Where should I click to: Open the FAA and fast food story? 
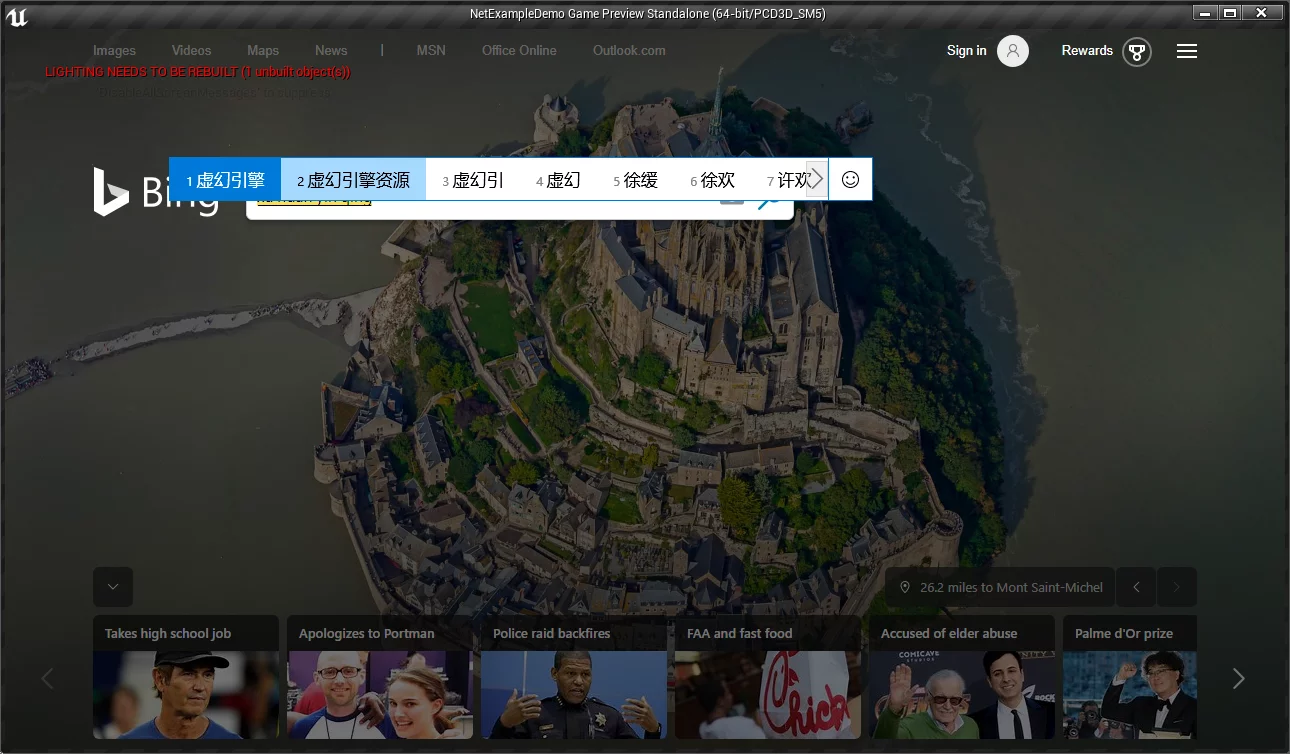tap(767, 676)
